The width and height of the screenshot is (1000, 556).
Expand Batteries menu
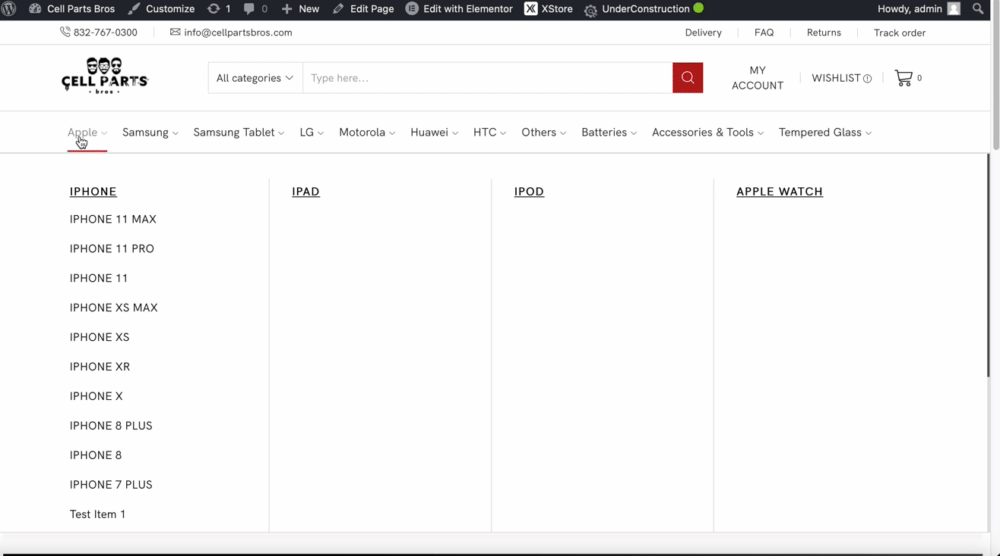608,133
